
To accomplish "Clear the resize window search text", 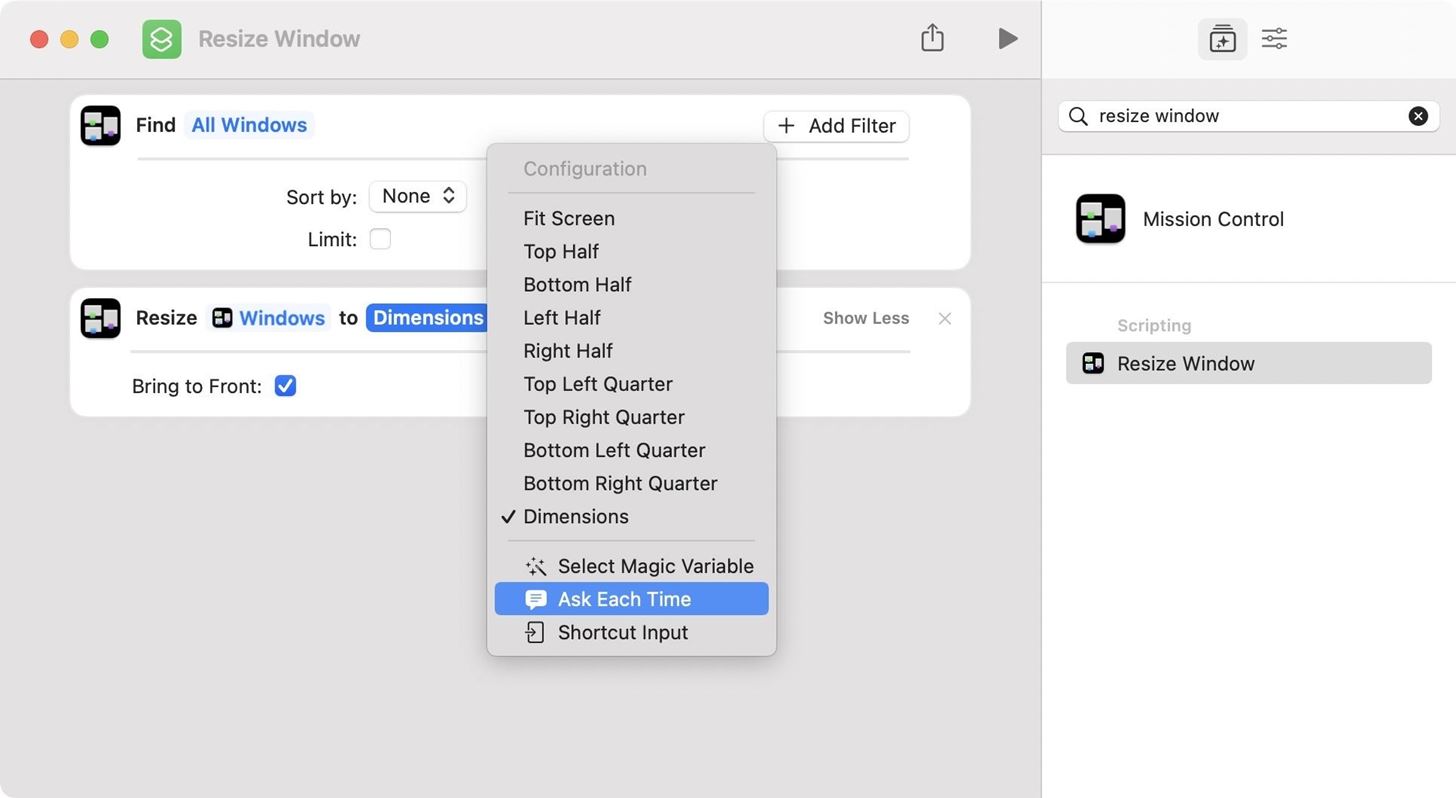I will [1418, 116].
